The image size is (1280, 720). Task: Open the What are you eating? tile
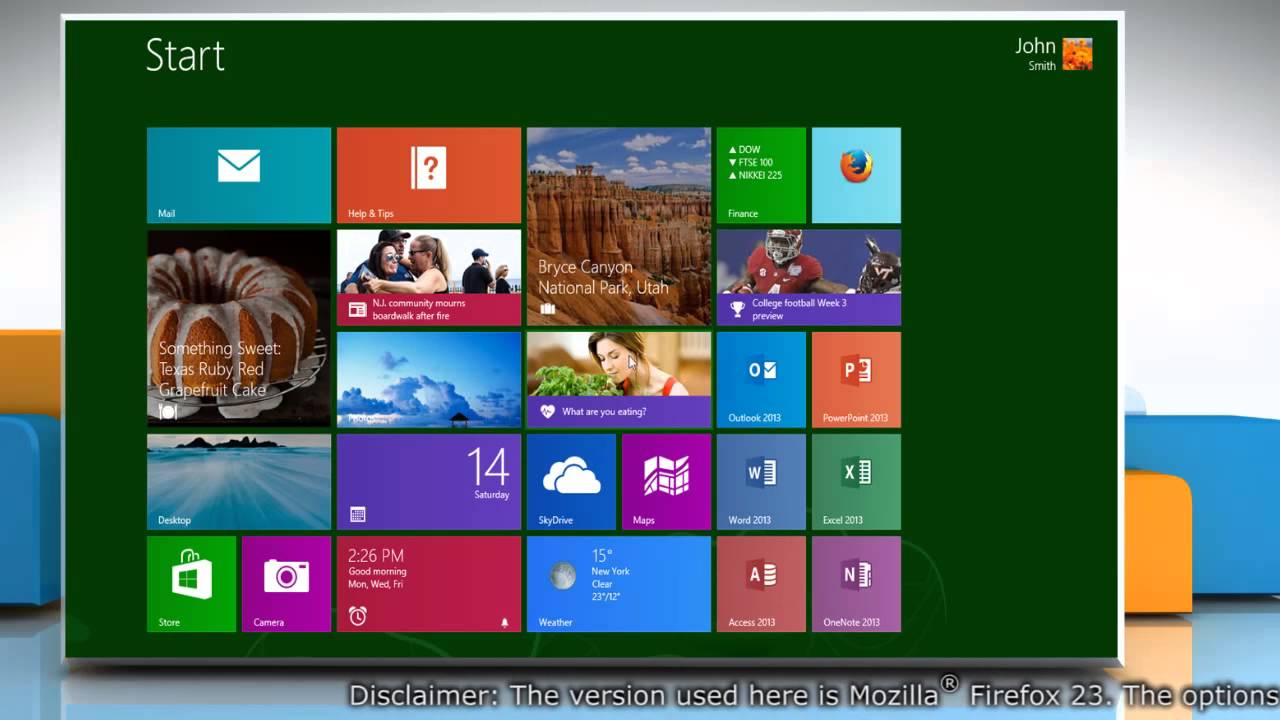619,380
